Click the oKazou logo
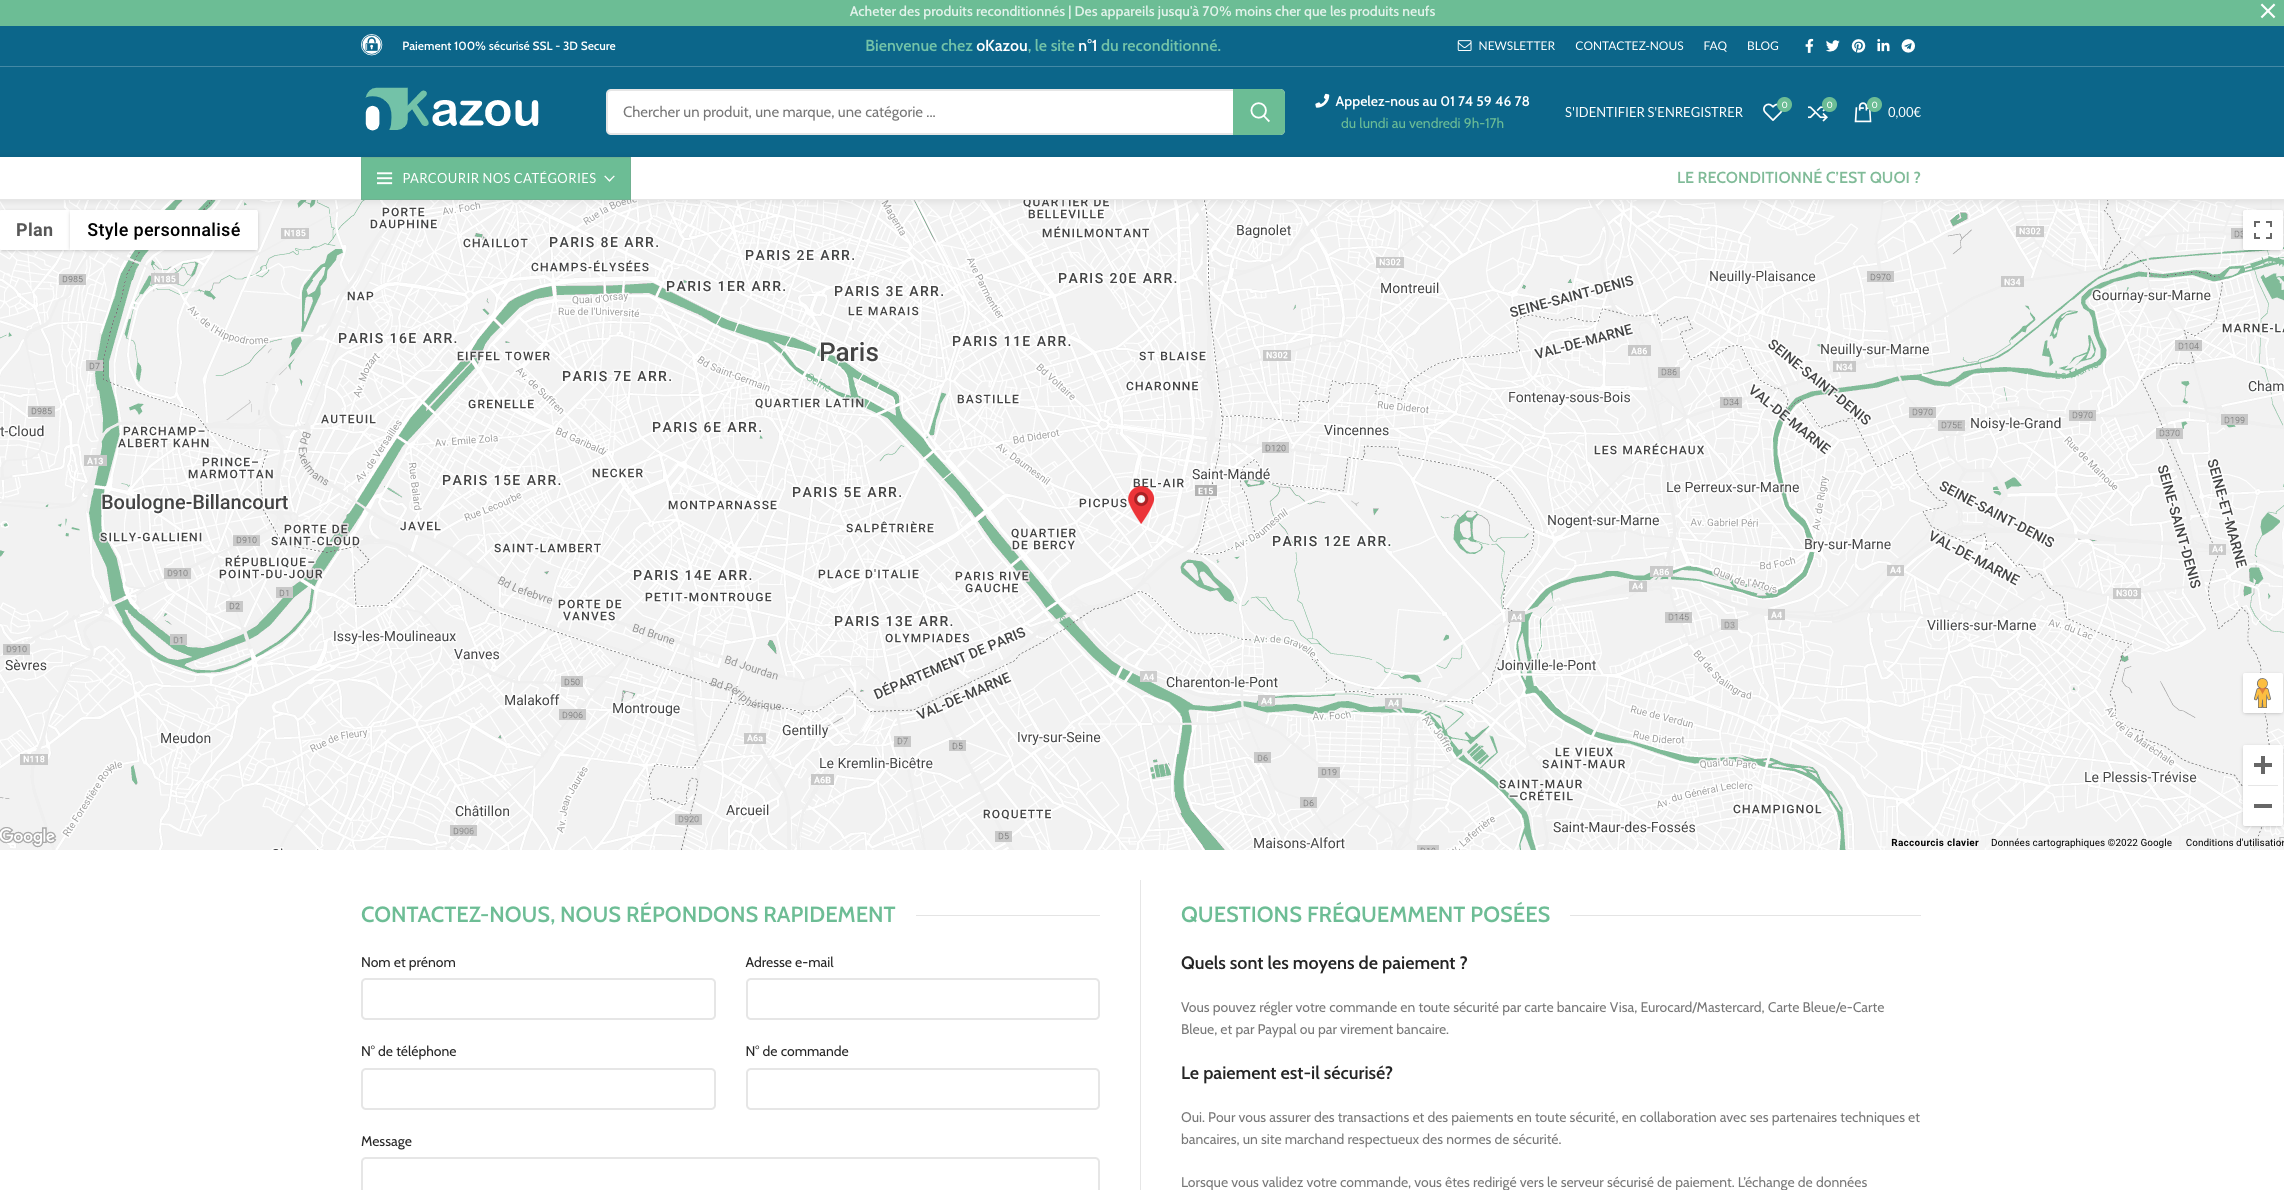Viewport: 2284px width, 1190px height. [452, 110]
